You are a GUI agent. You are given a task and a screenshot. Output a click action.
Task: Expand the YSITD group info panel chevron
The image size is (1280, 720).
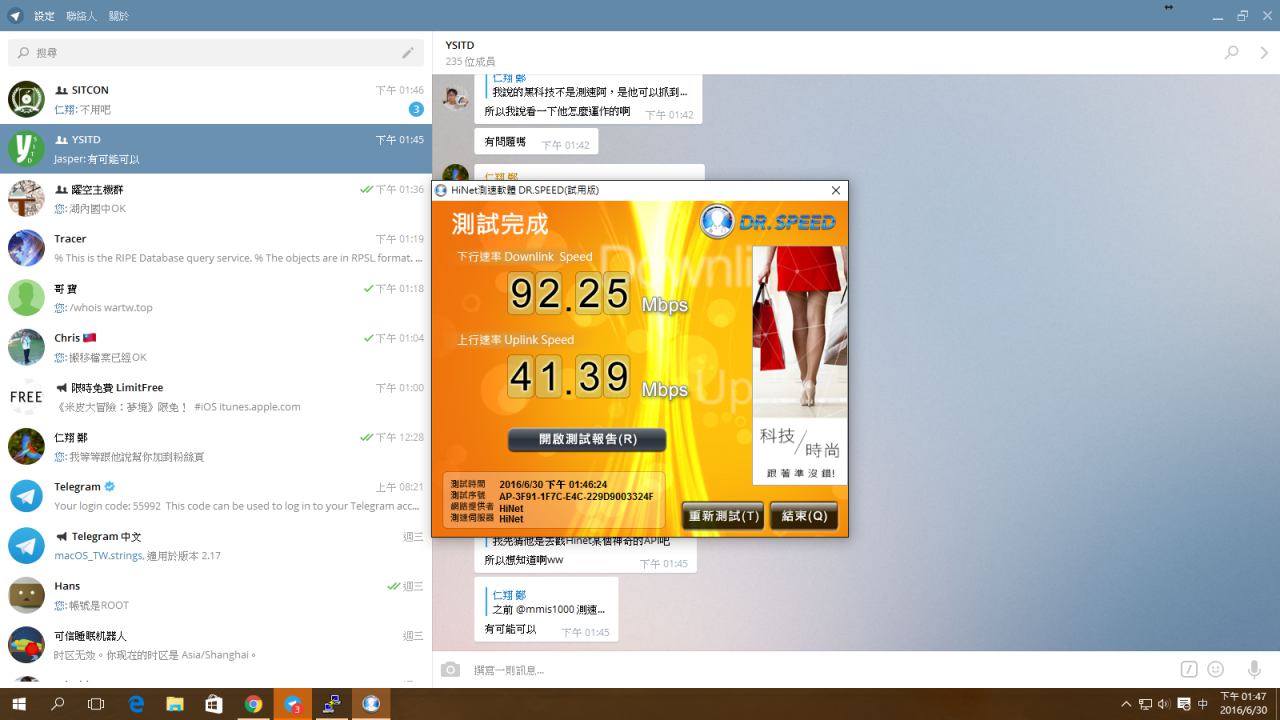coord(1264,53)
